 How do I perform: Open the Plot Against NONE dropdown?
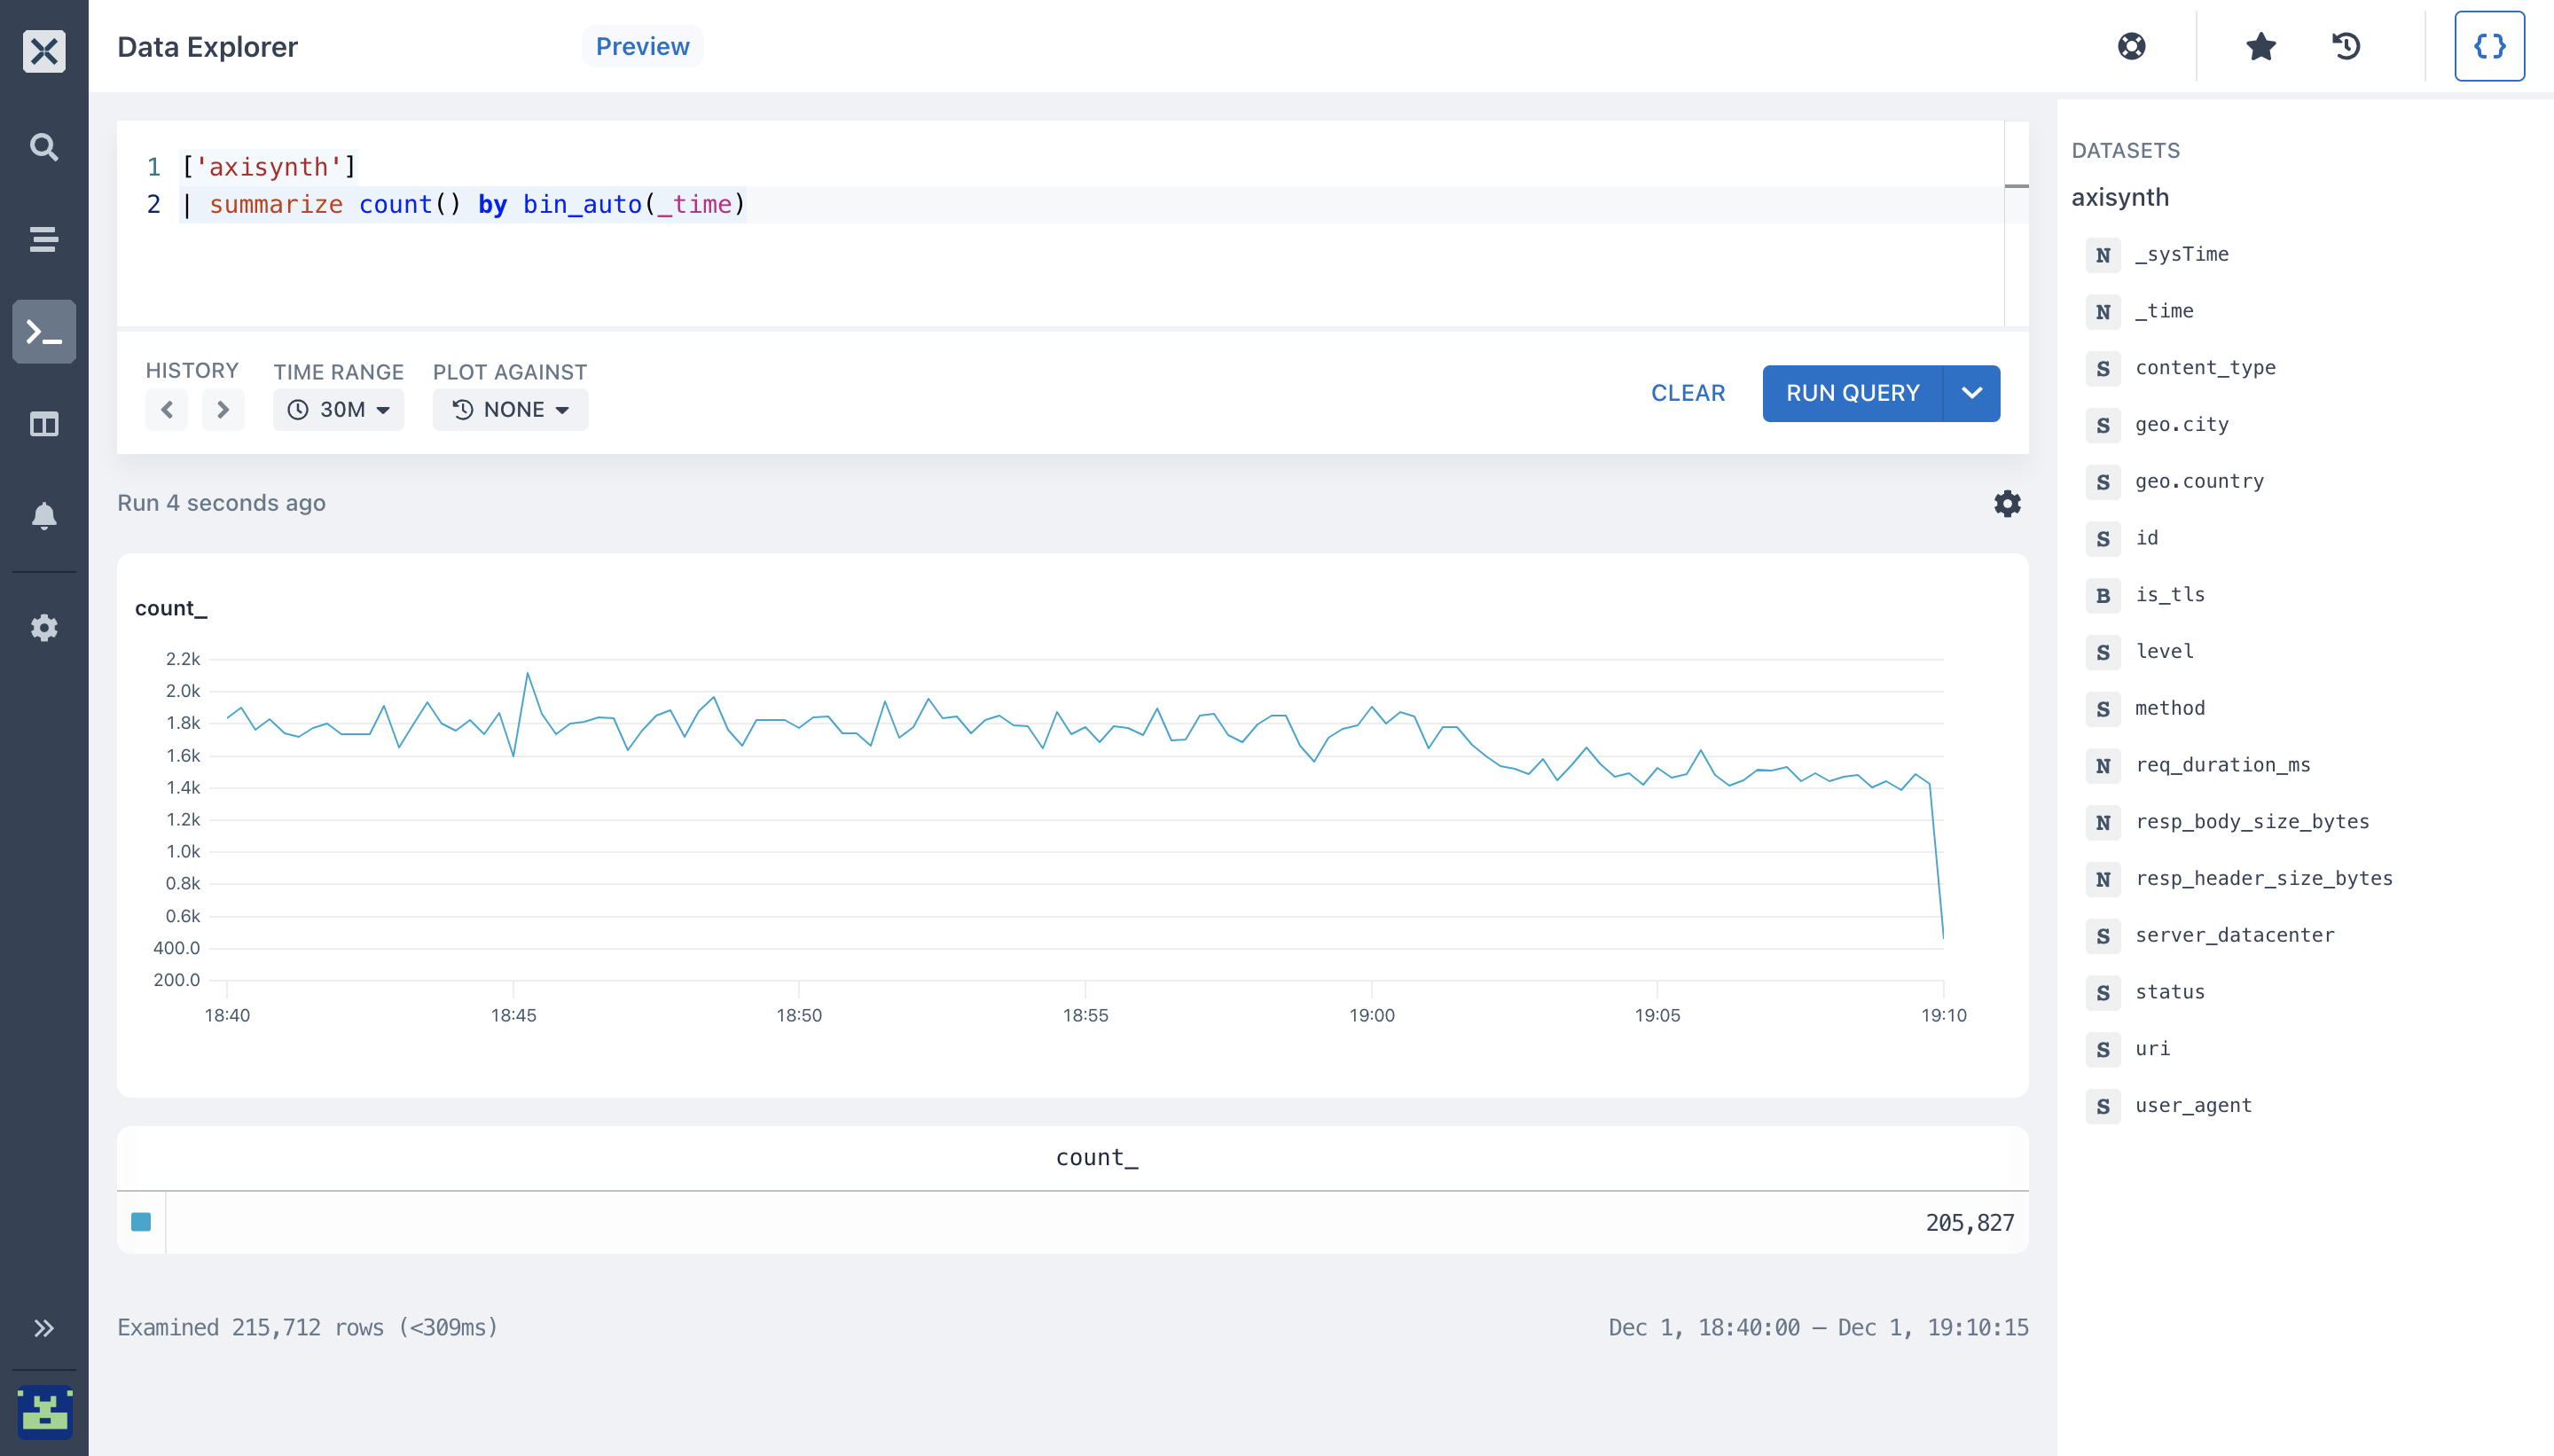tap(510, 410)
